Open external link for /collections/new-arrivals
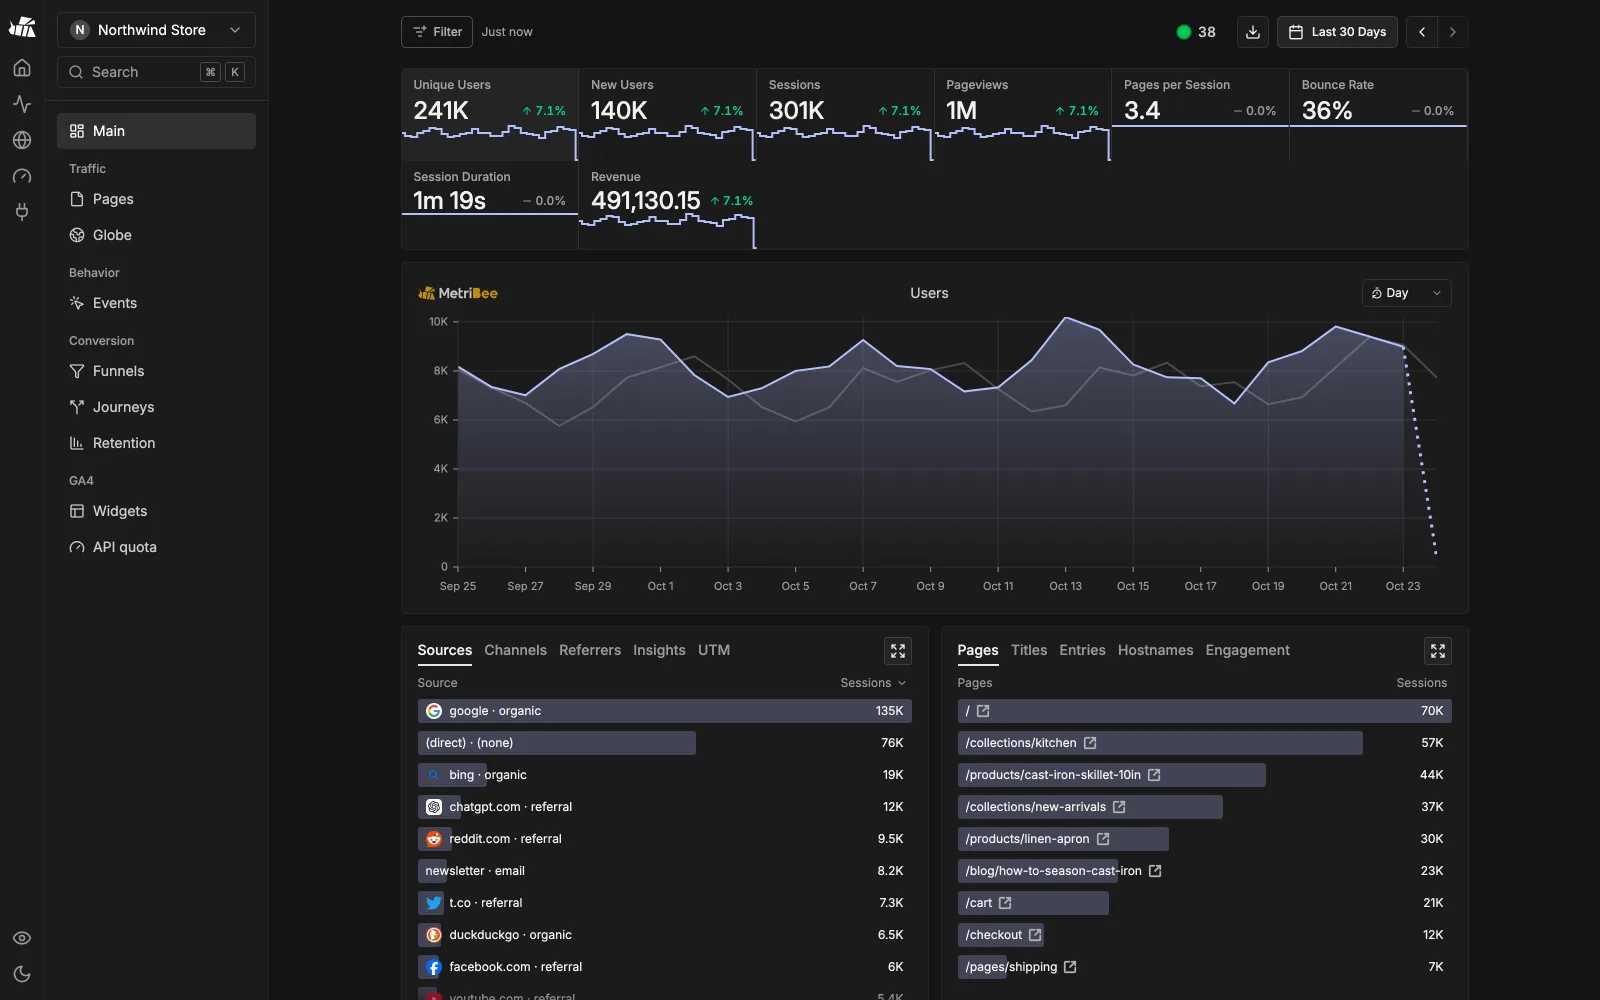The image size is (1600, 1000). coord(1119,807)
